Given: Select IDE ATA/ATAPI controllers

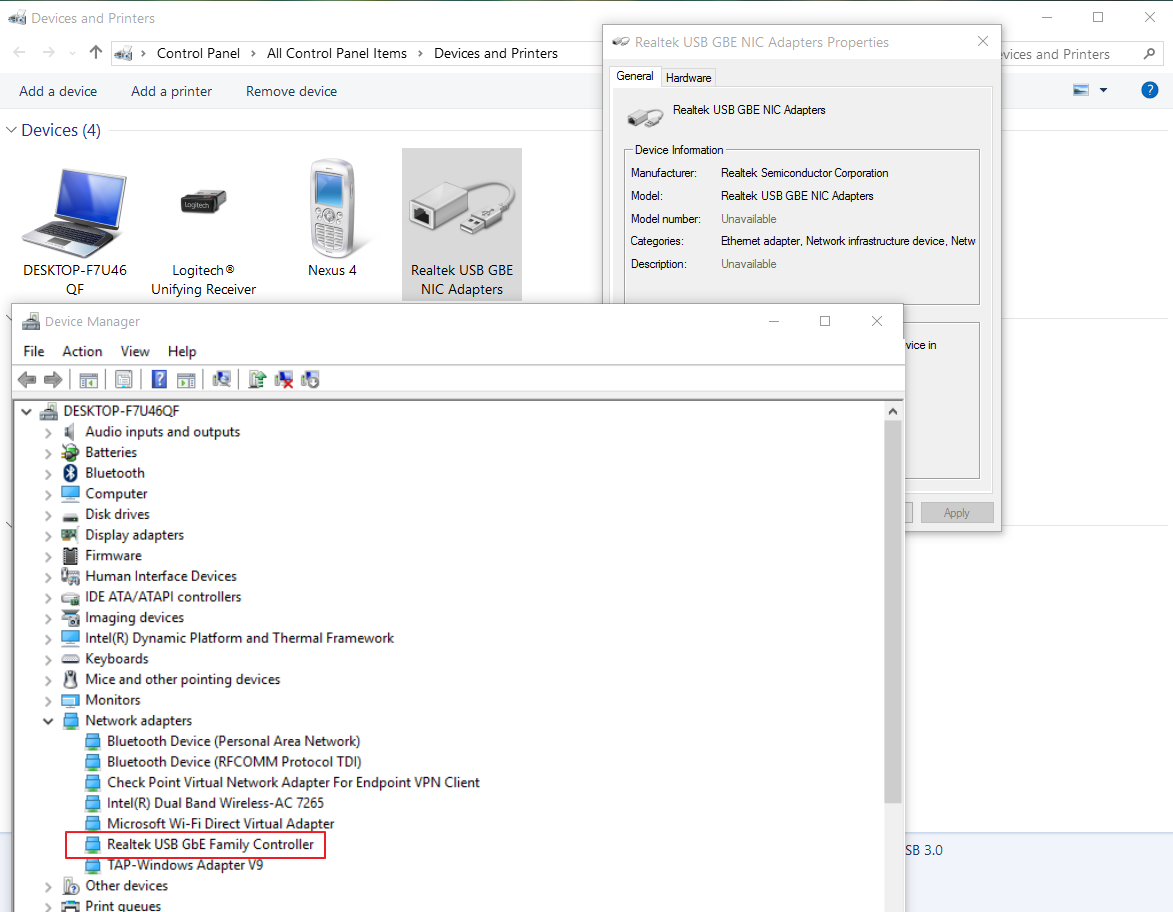Looking at the screenshot, I should click(x=163, y=597).
